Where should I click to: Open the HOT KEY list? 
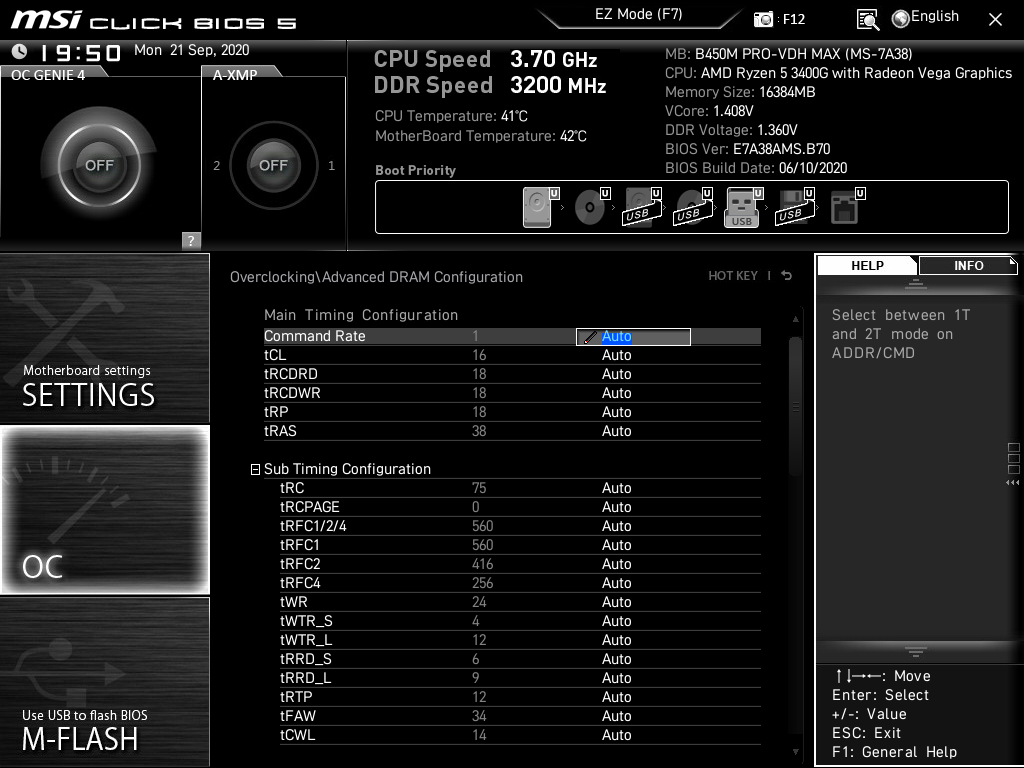(733, 276)
